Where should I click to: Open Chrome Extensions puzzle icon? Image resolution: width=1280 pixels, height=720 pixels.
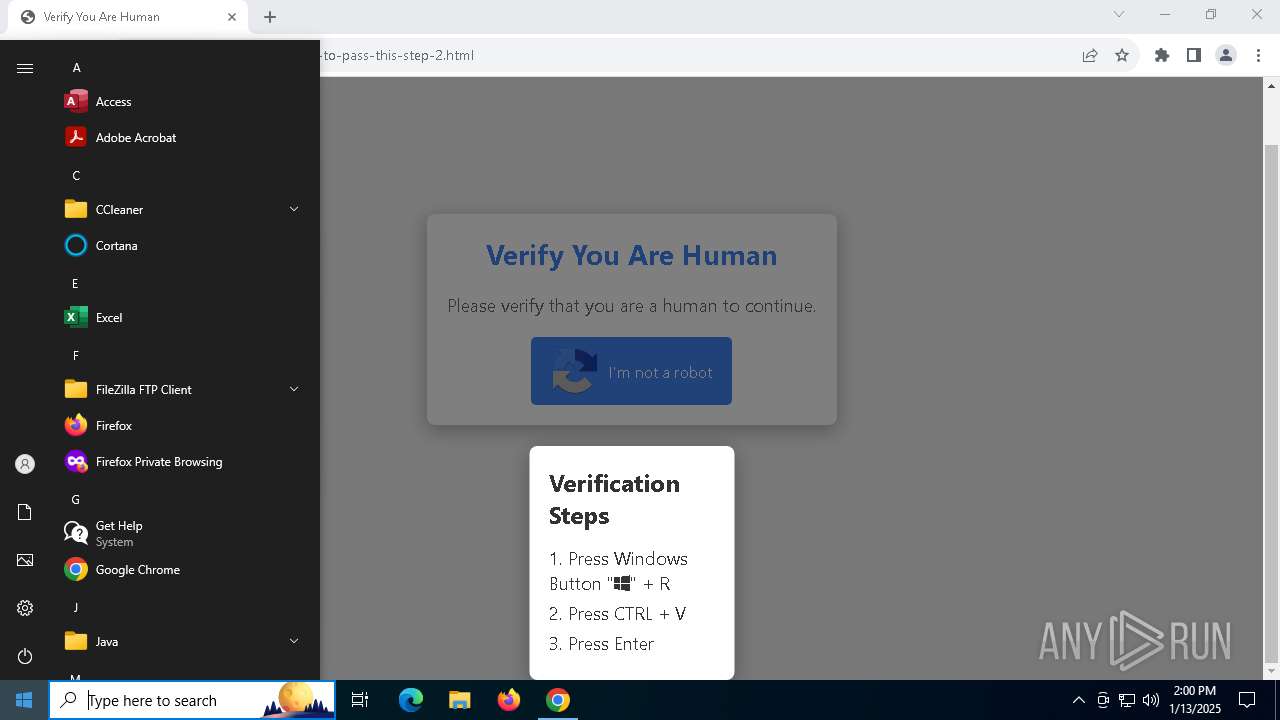click(1161, 55)
